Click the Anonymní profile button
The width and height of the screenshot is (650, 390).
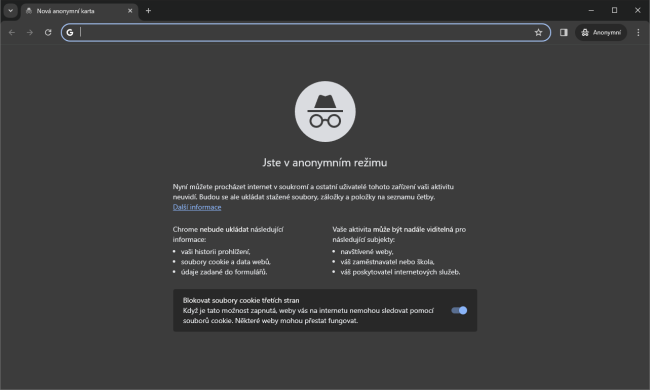[601, 32]
